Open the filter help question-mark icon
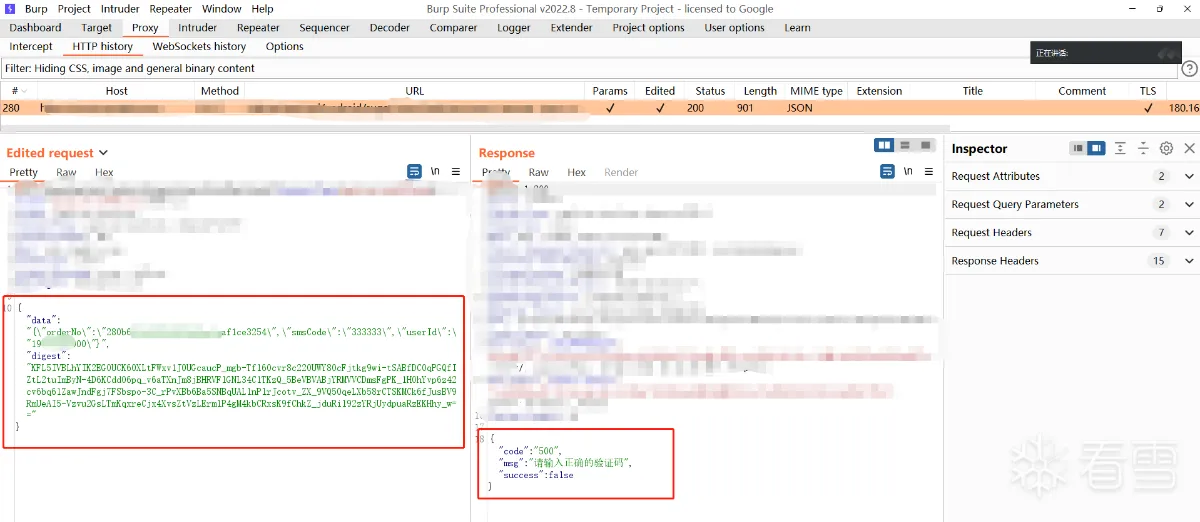 (x=1189, y=69)
